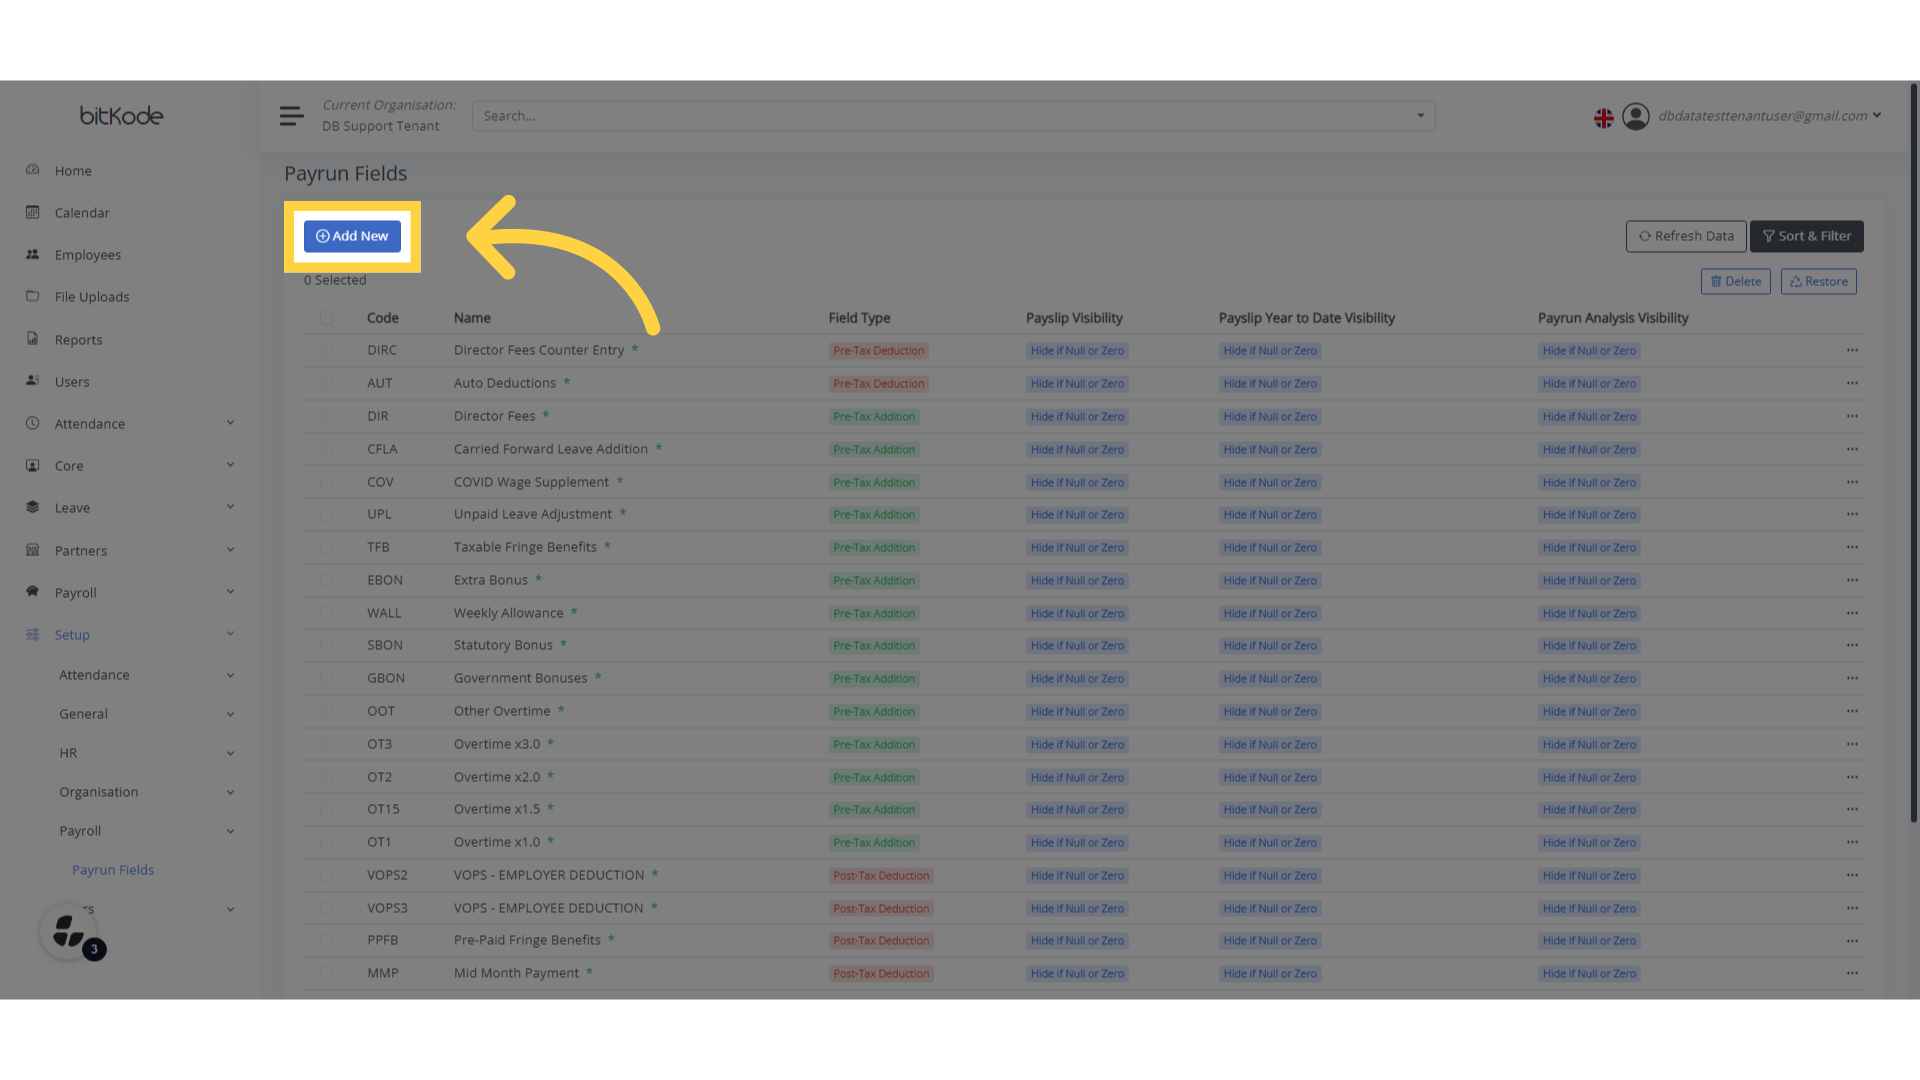Check the checkbox for the DIRC row
This screenshot has width=1920, height=1080.
coord(326,350)
